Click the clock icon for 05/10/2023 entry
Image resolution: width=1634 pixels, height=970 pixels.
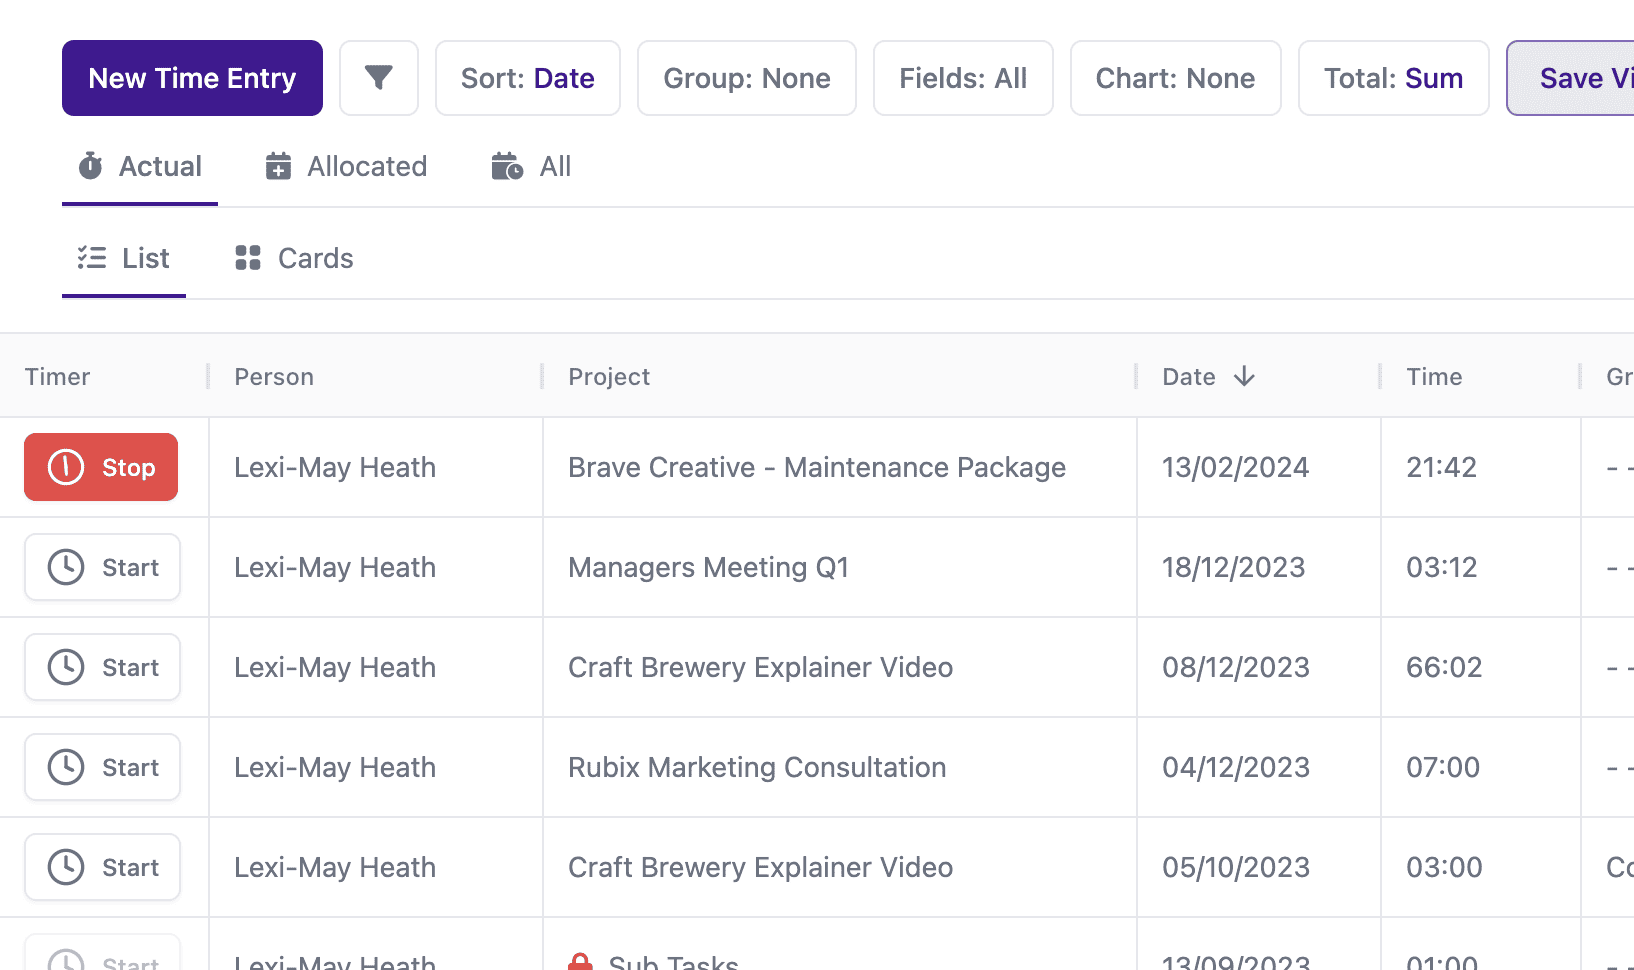(x=66, y=867)
